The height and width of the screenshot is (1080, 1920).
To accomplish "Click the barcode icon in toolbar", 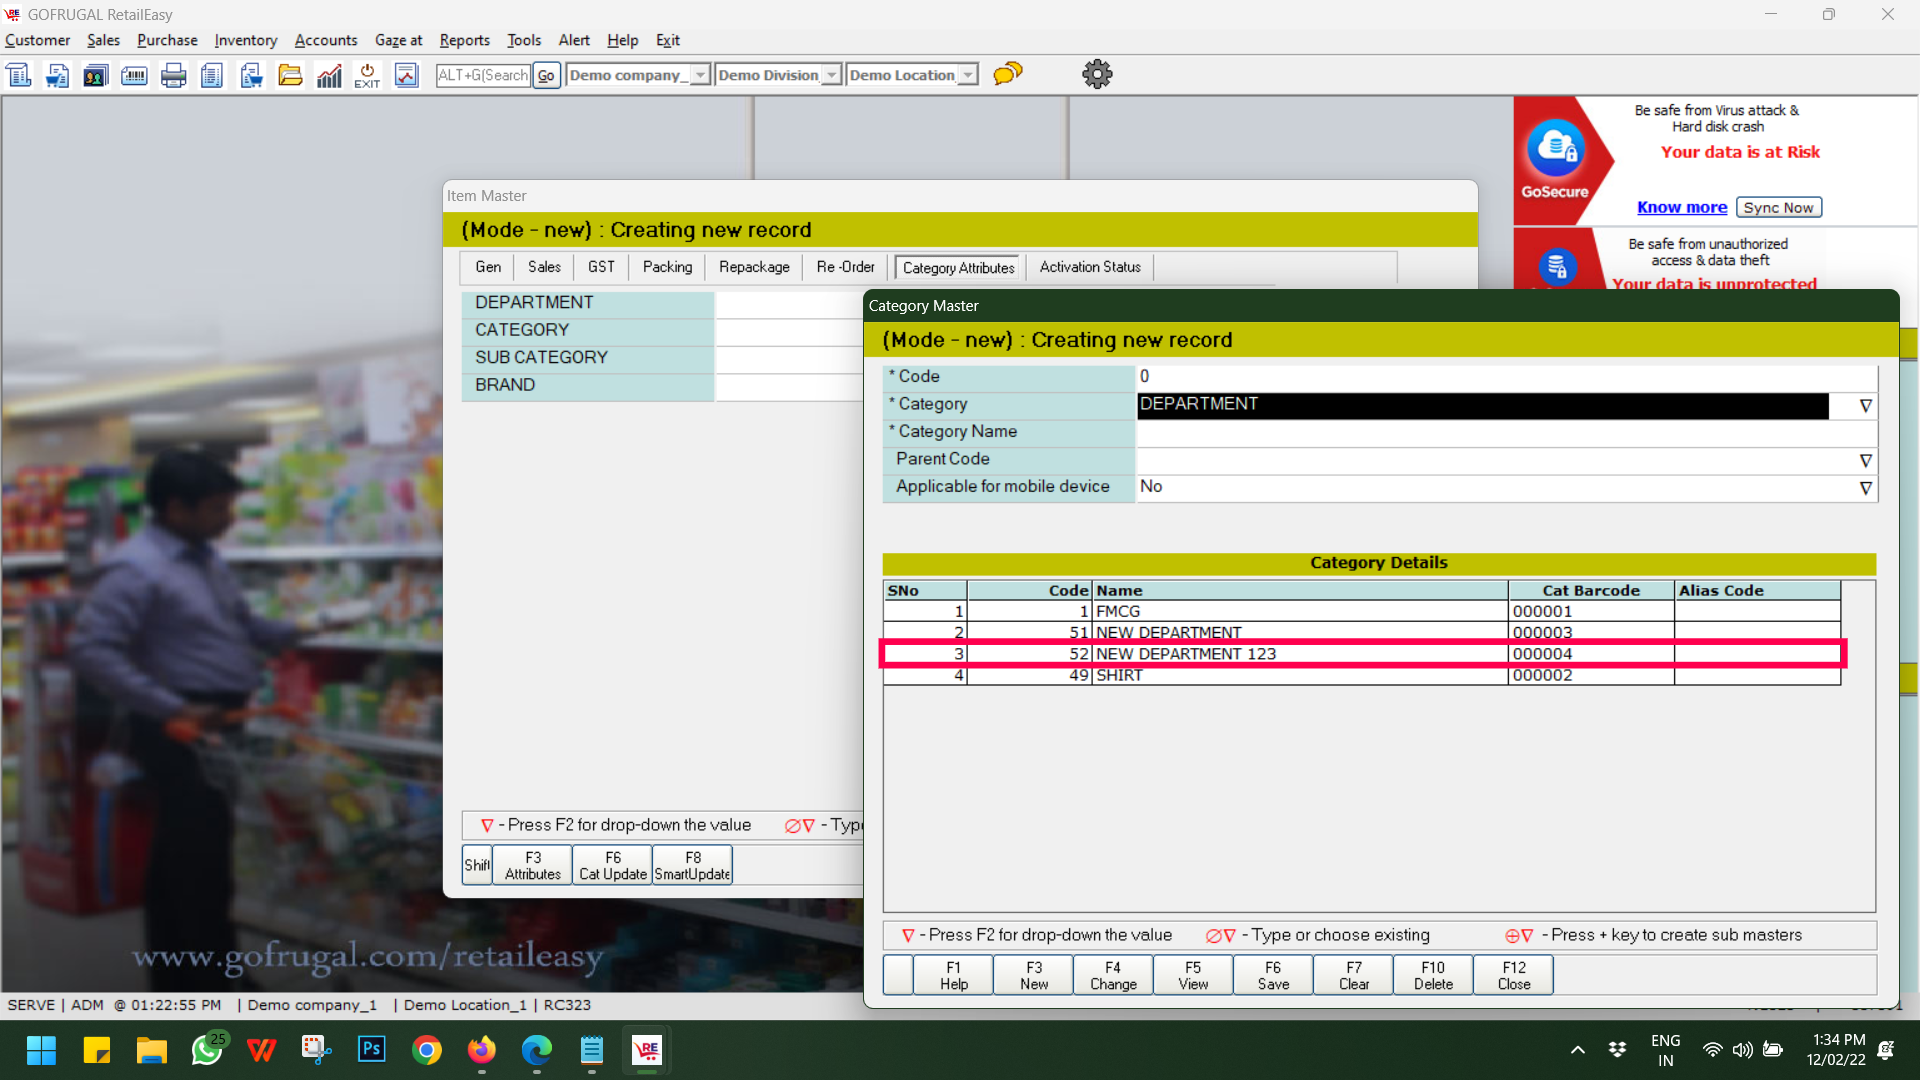I will point(134,75).
